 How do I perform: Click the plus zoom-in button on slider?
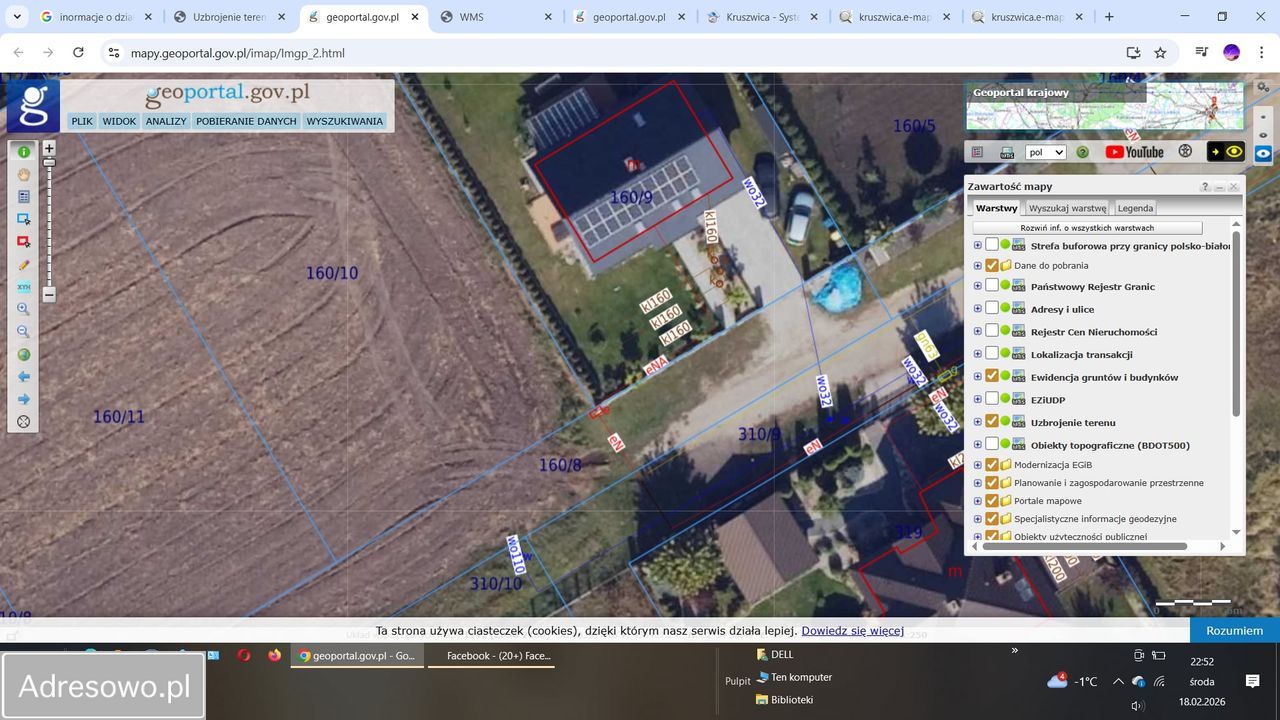tap(49, 148)
